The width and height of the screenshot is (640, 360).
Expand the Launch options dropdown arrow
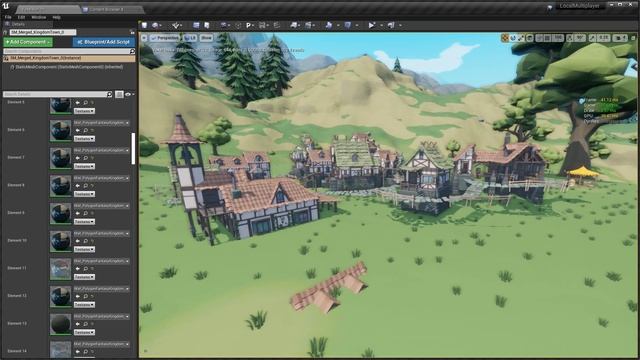coord(400,26)
